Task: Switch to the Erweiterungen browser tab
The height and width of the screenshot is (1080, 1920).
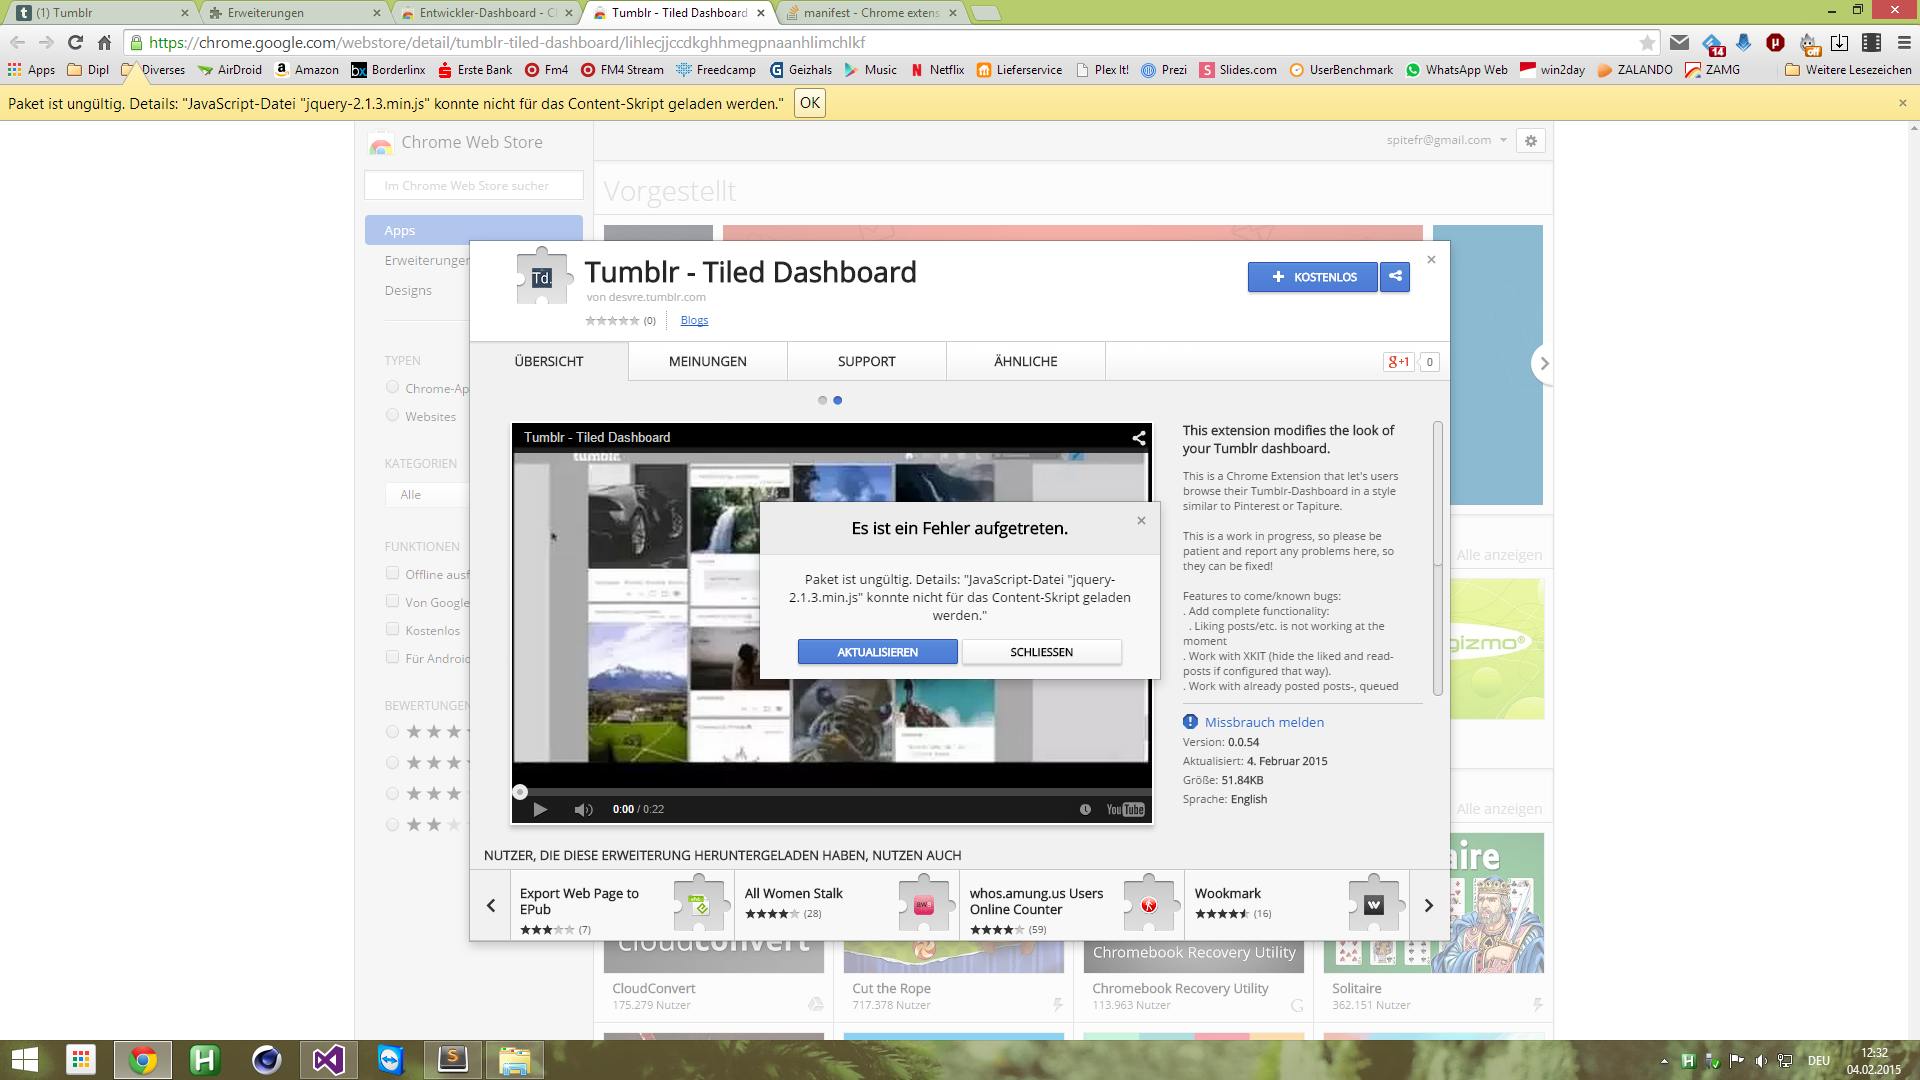Action: (x=292, y=13)
